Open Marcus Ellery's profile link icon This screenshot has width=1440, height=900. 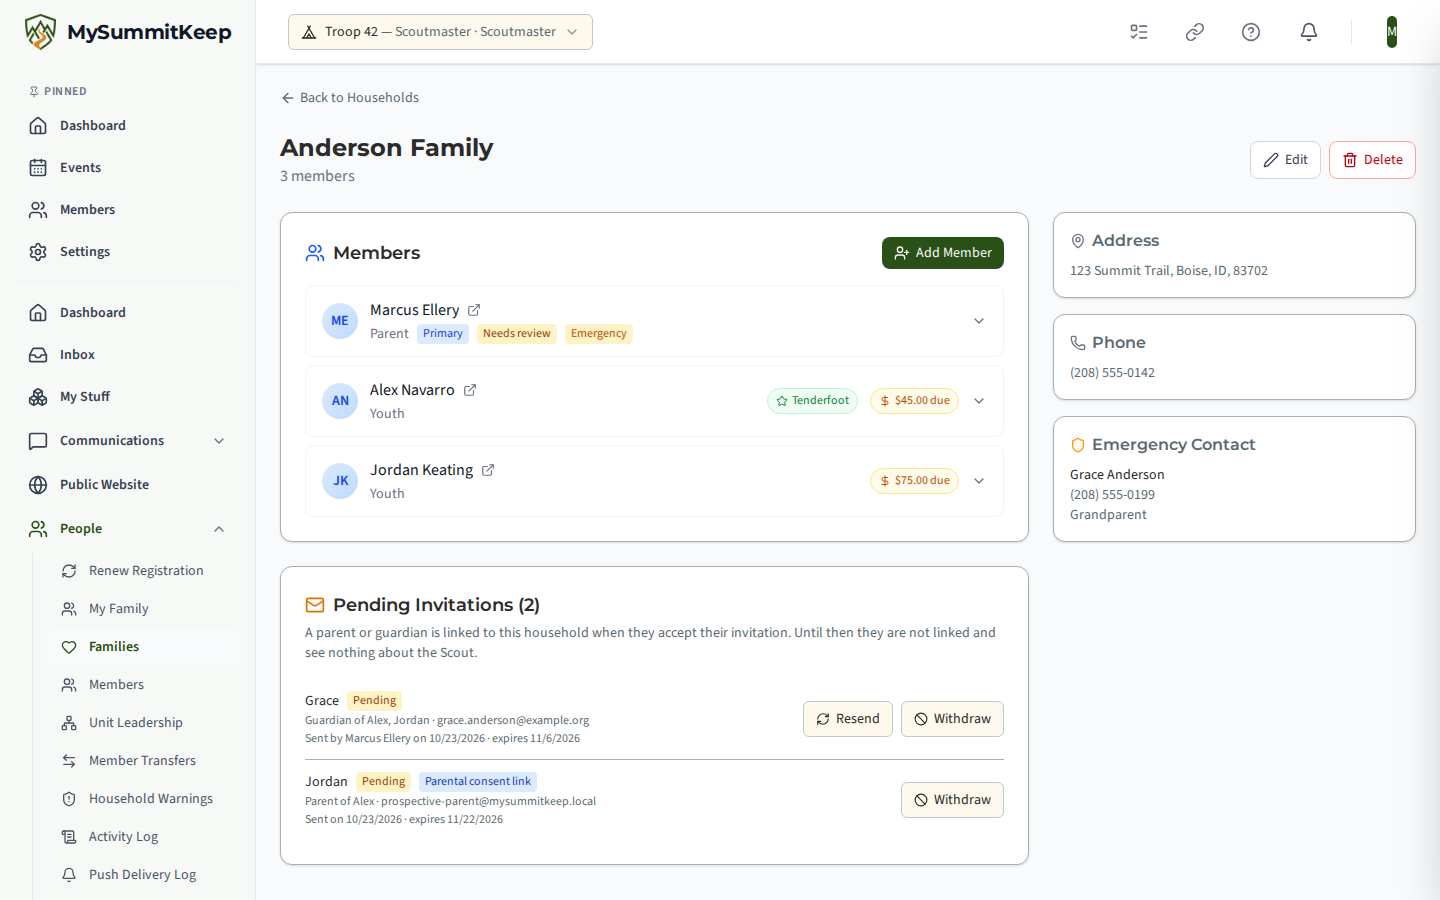click(x=474, y=310)
